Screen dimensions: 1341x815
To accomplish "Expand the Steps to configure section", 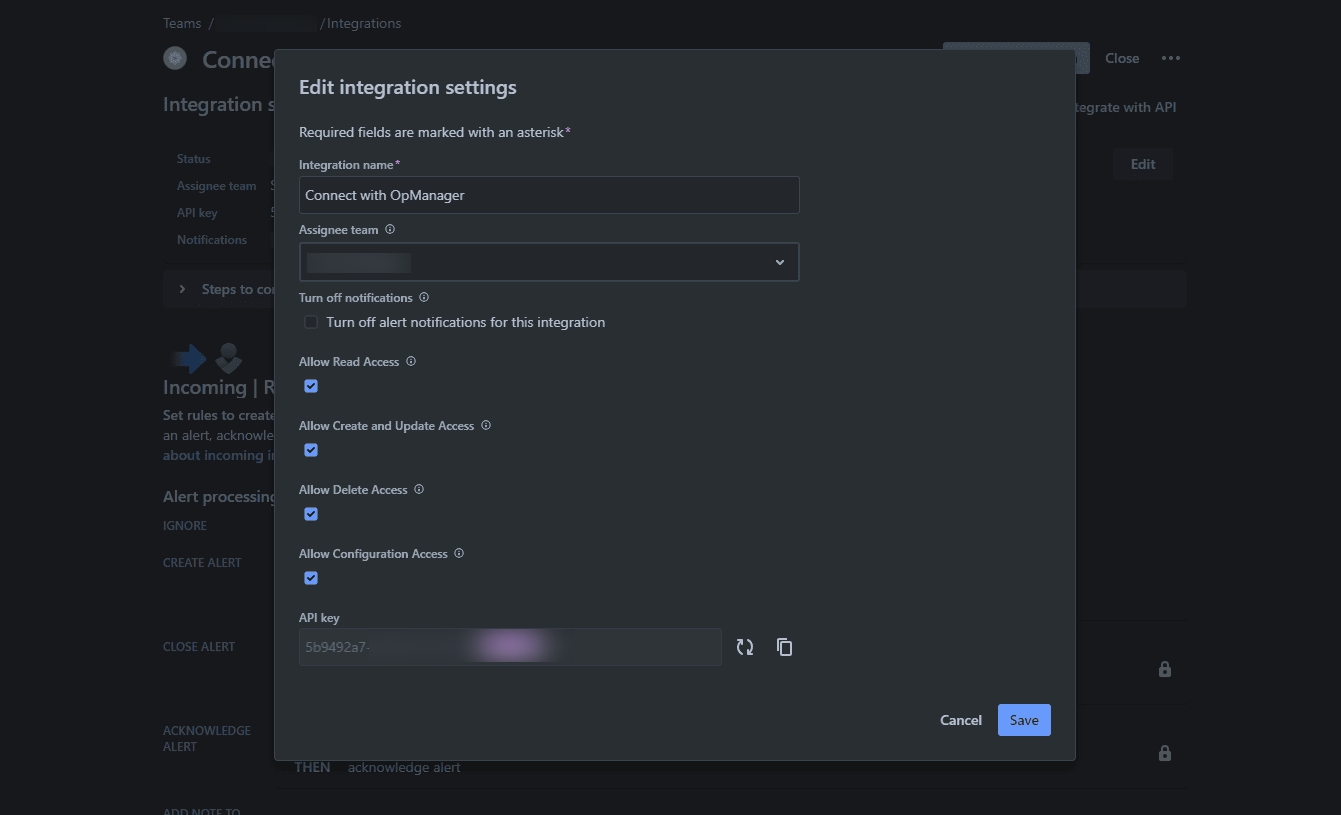I will tap(181, 288).
